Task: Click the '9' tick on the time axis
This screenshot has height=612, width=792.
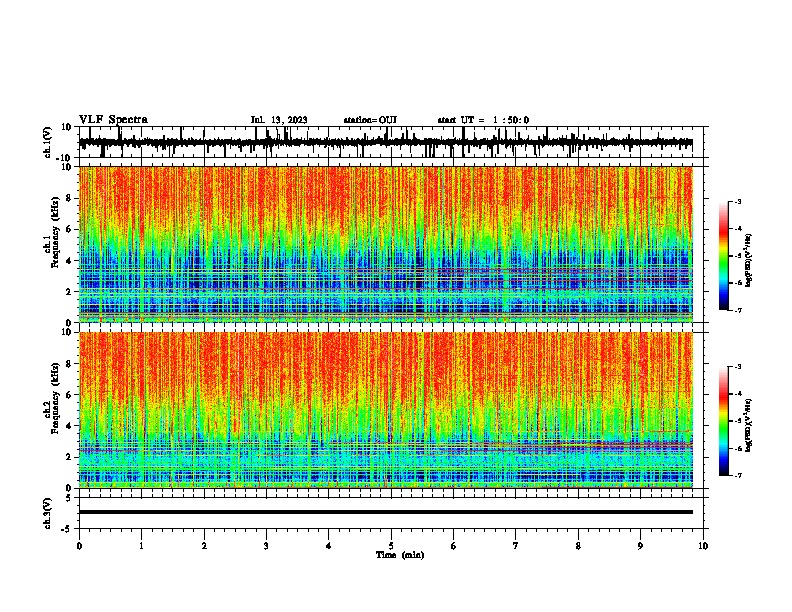Action: [x=640, y=546]
